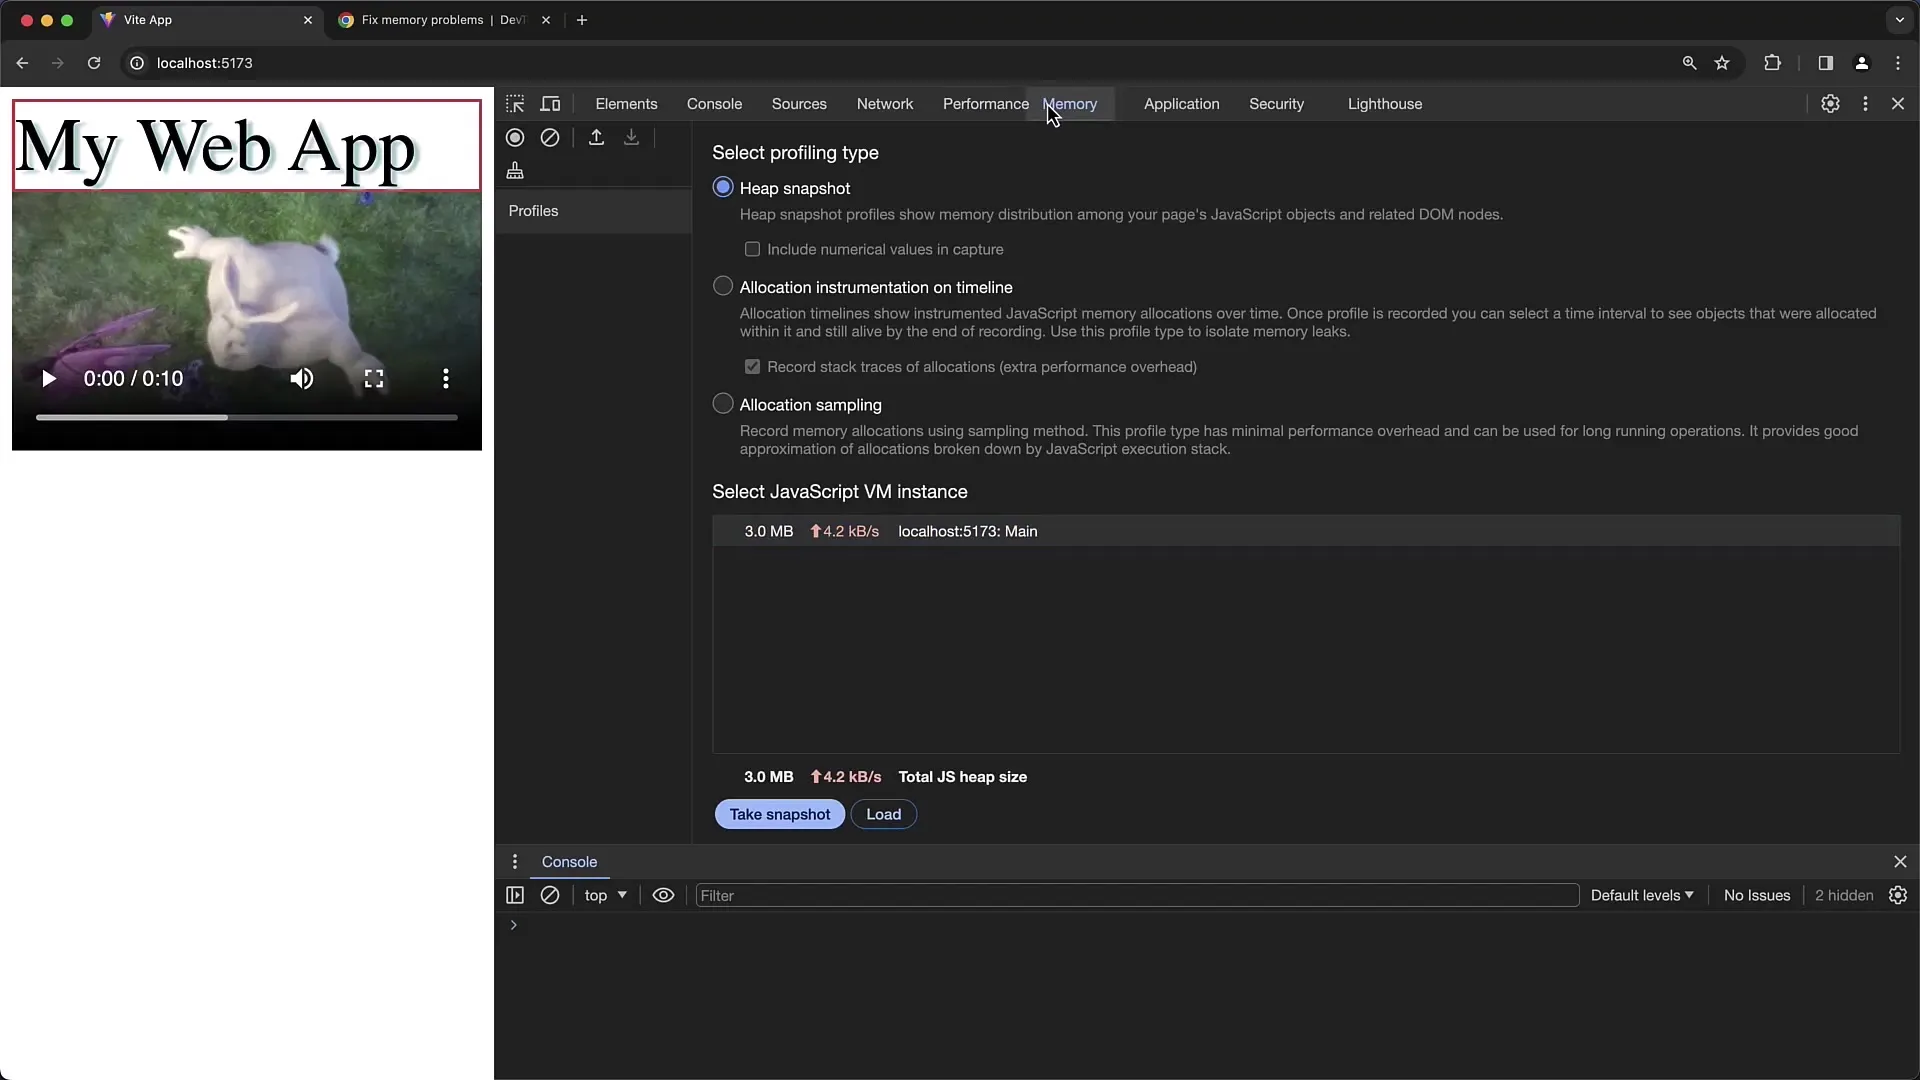
Task: Play the video in the web app
Action: pyautogui.click(x=47, y=378)
